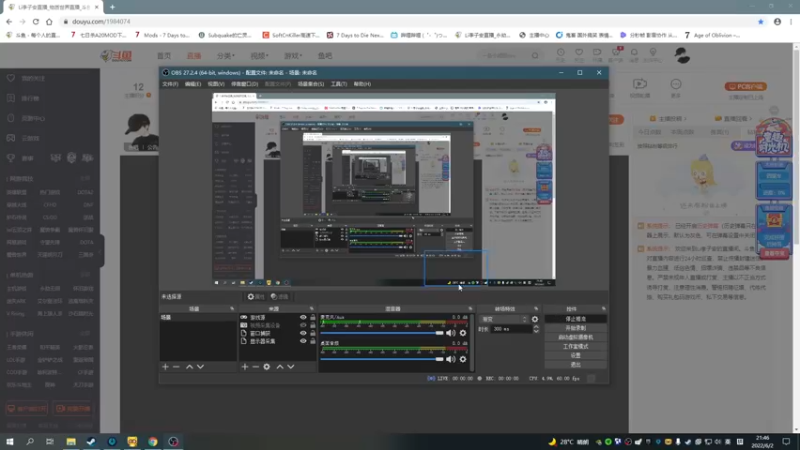Open new tab in Chrome
800x450 pixels.
(x=112, y=7)
